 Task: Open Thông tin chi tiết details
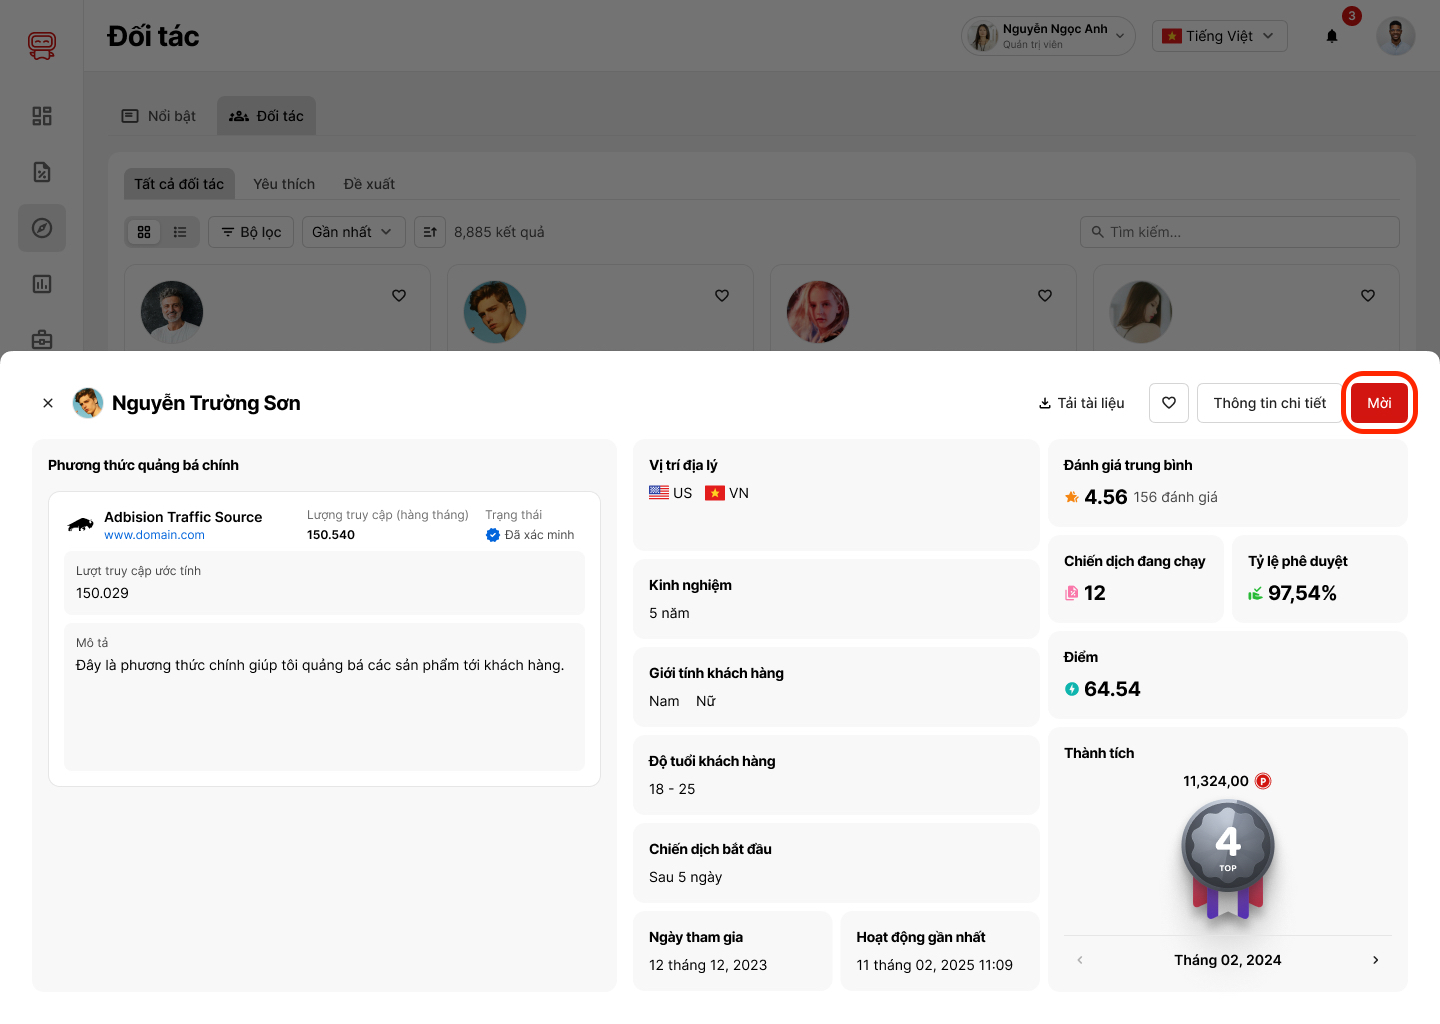tap(1269, 403)
